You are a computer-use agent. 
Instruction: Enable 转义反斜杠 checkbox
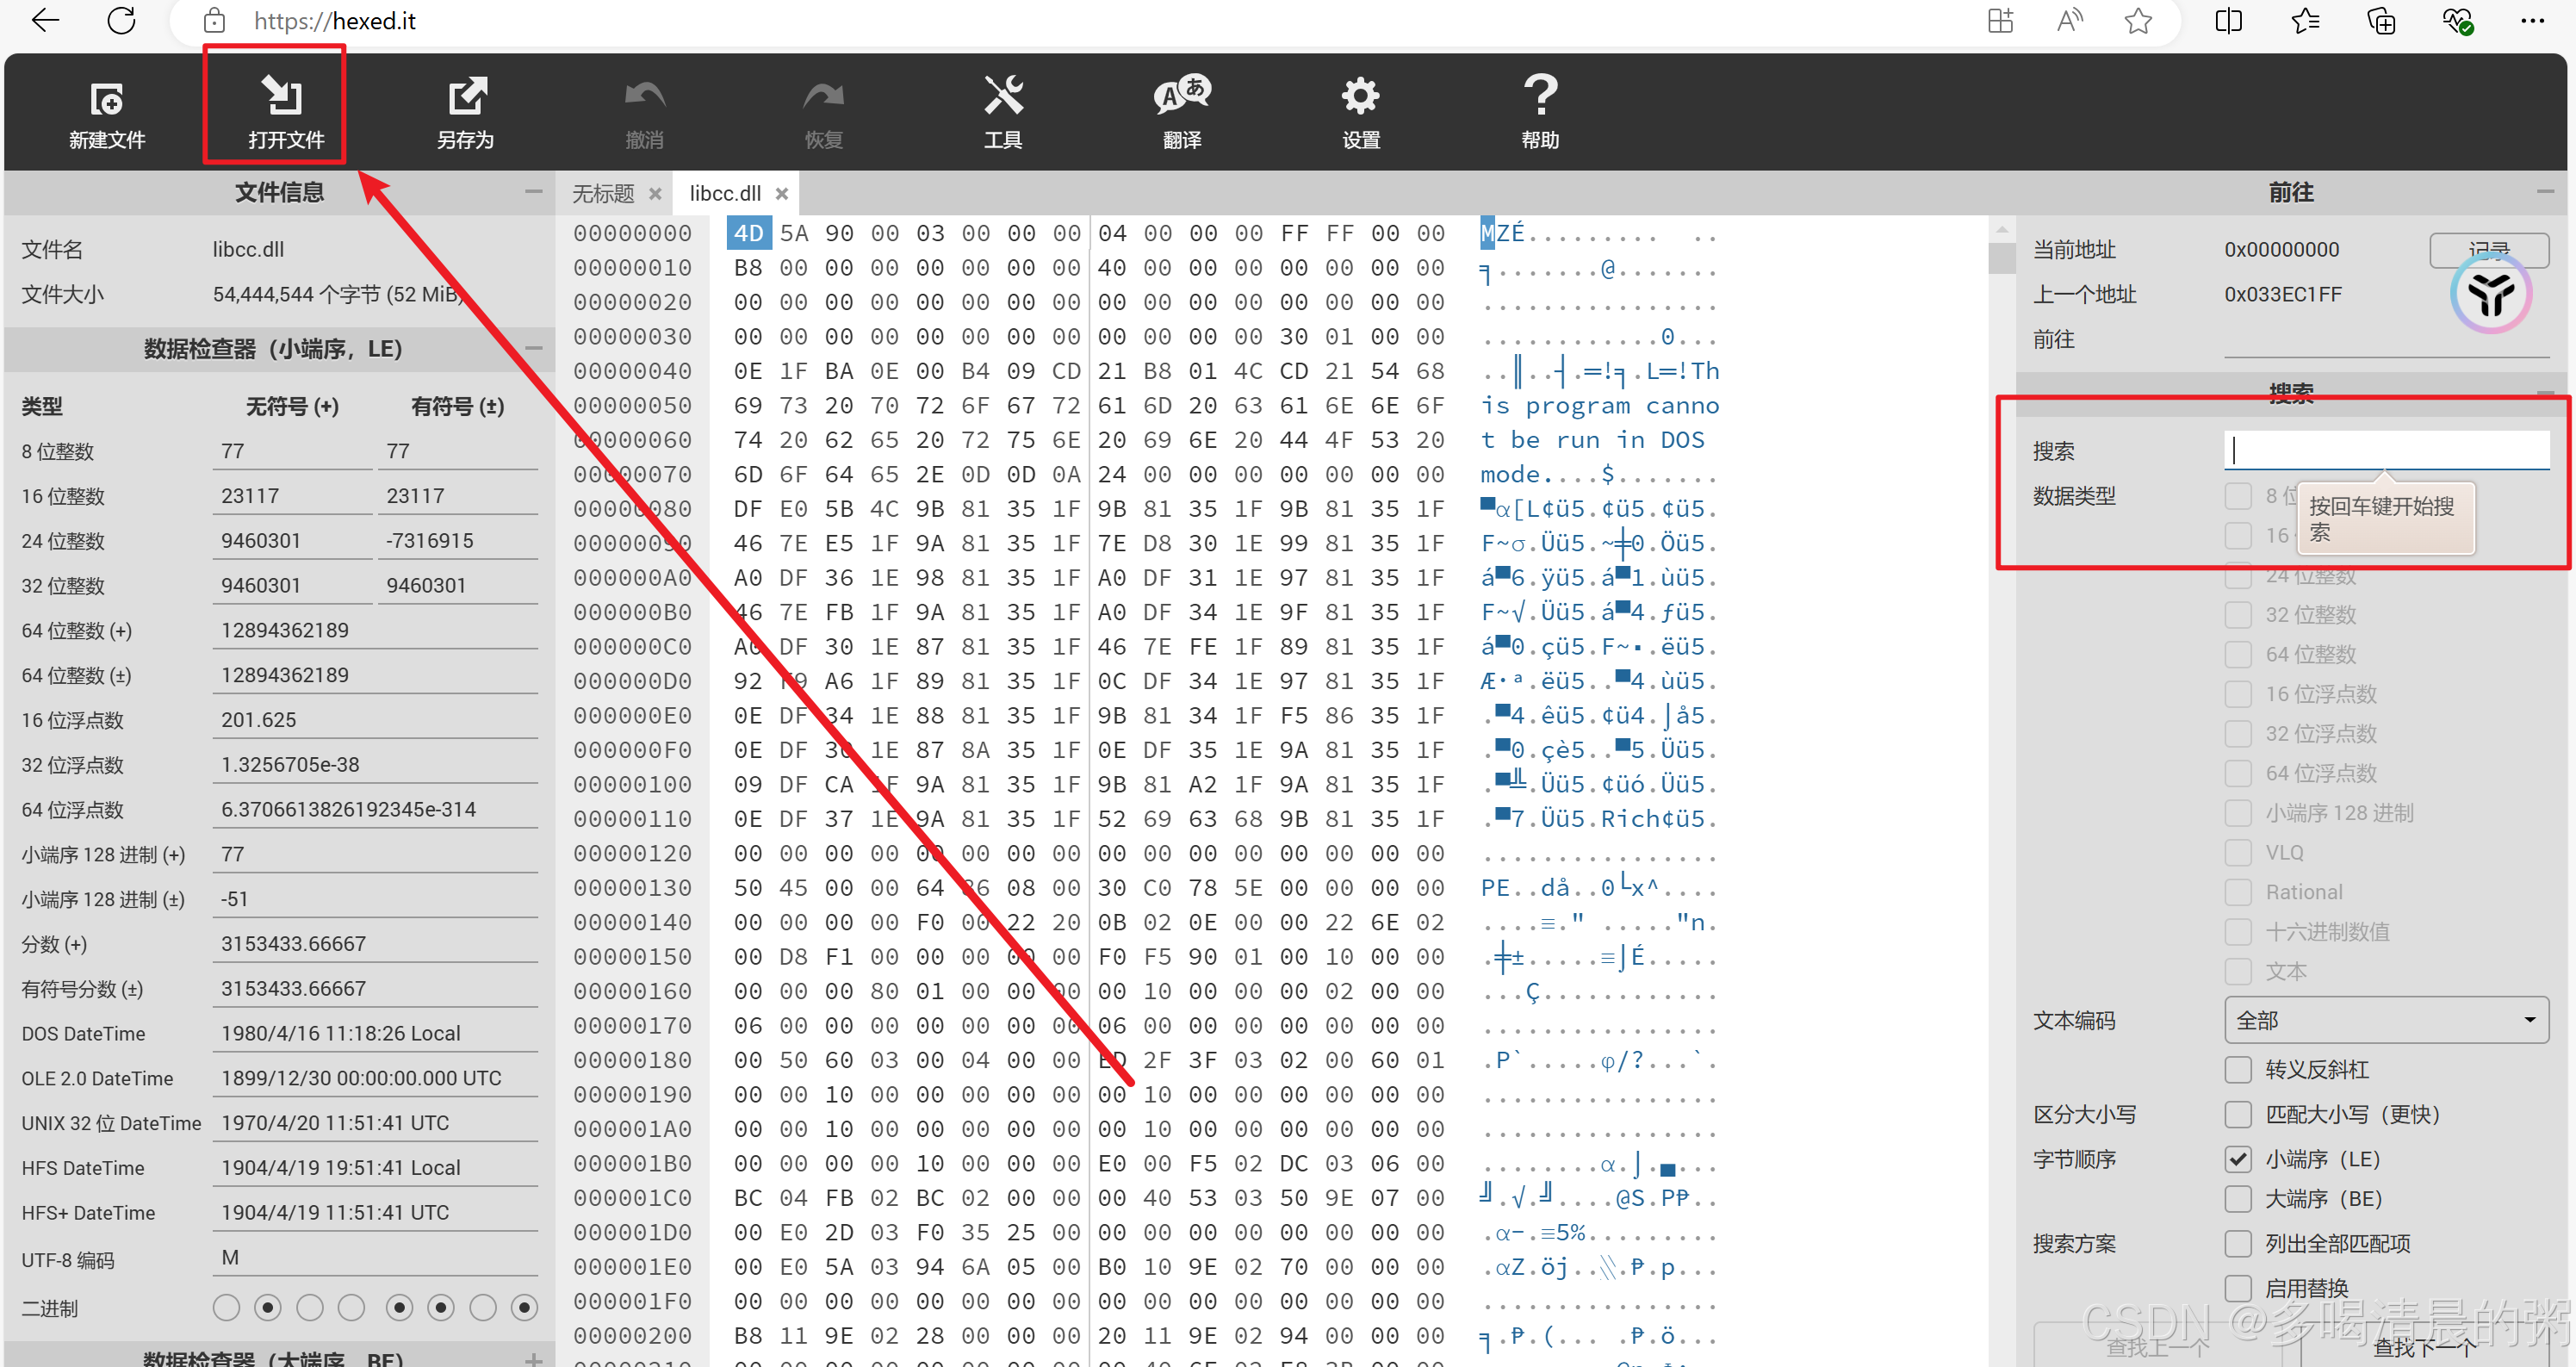point(2238,1069)
